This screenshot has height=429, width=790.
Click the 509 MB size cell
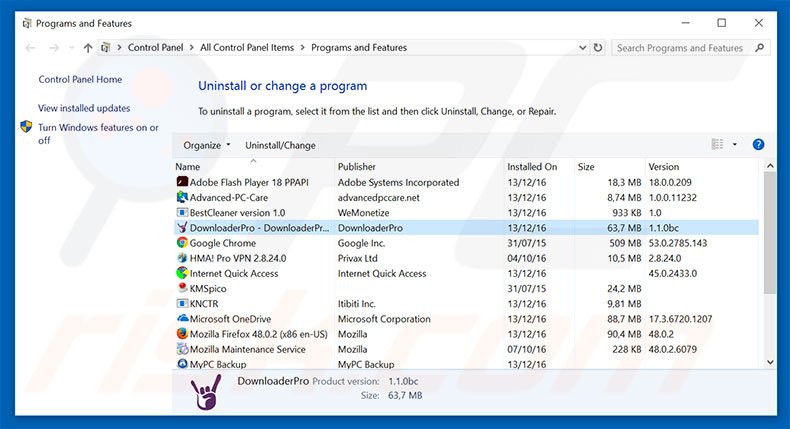tap(625, 243)
